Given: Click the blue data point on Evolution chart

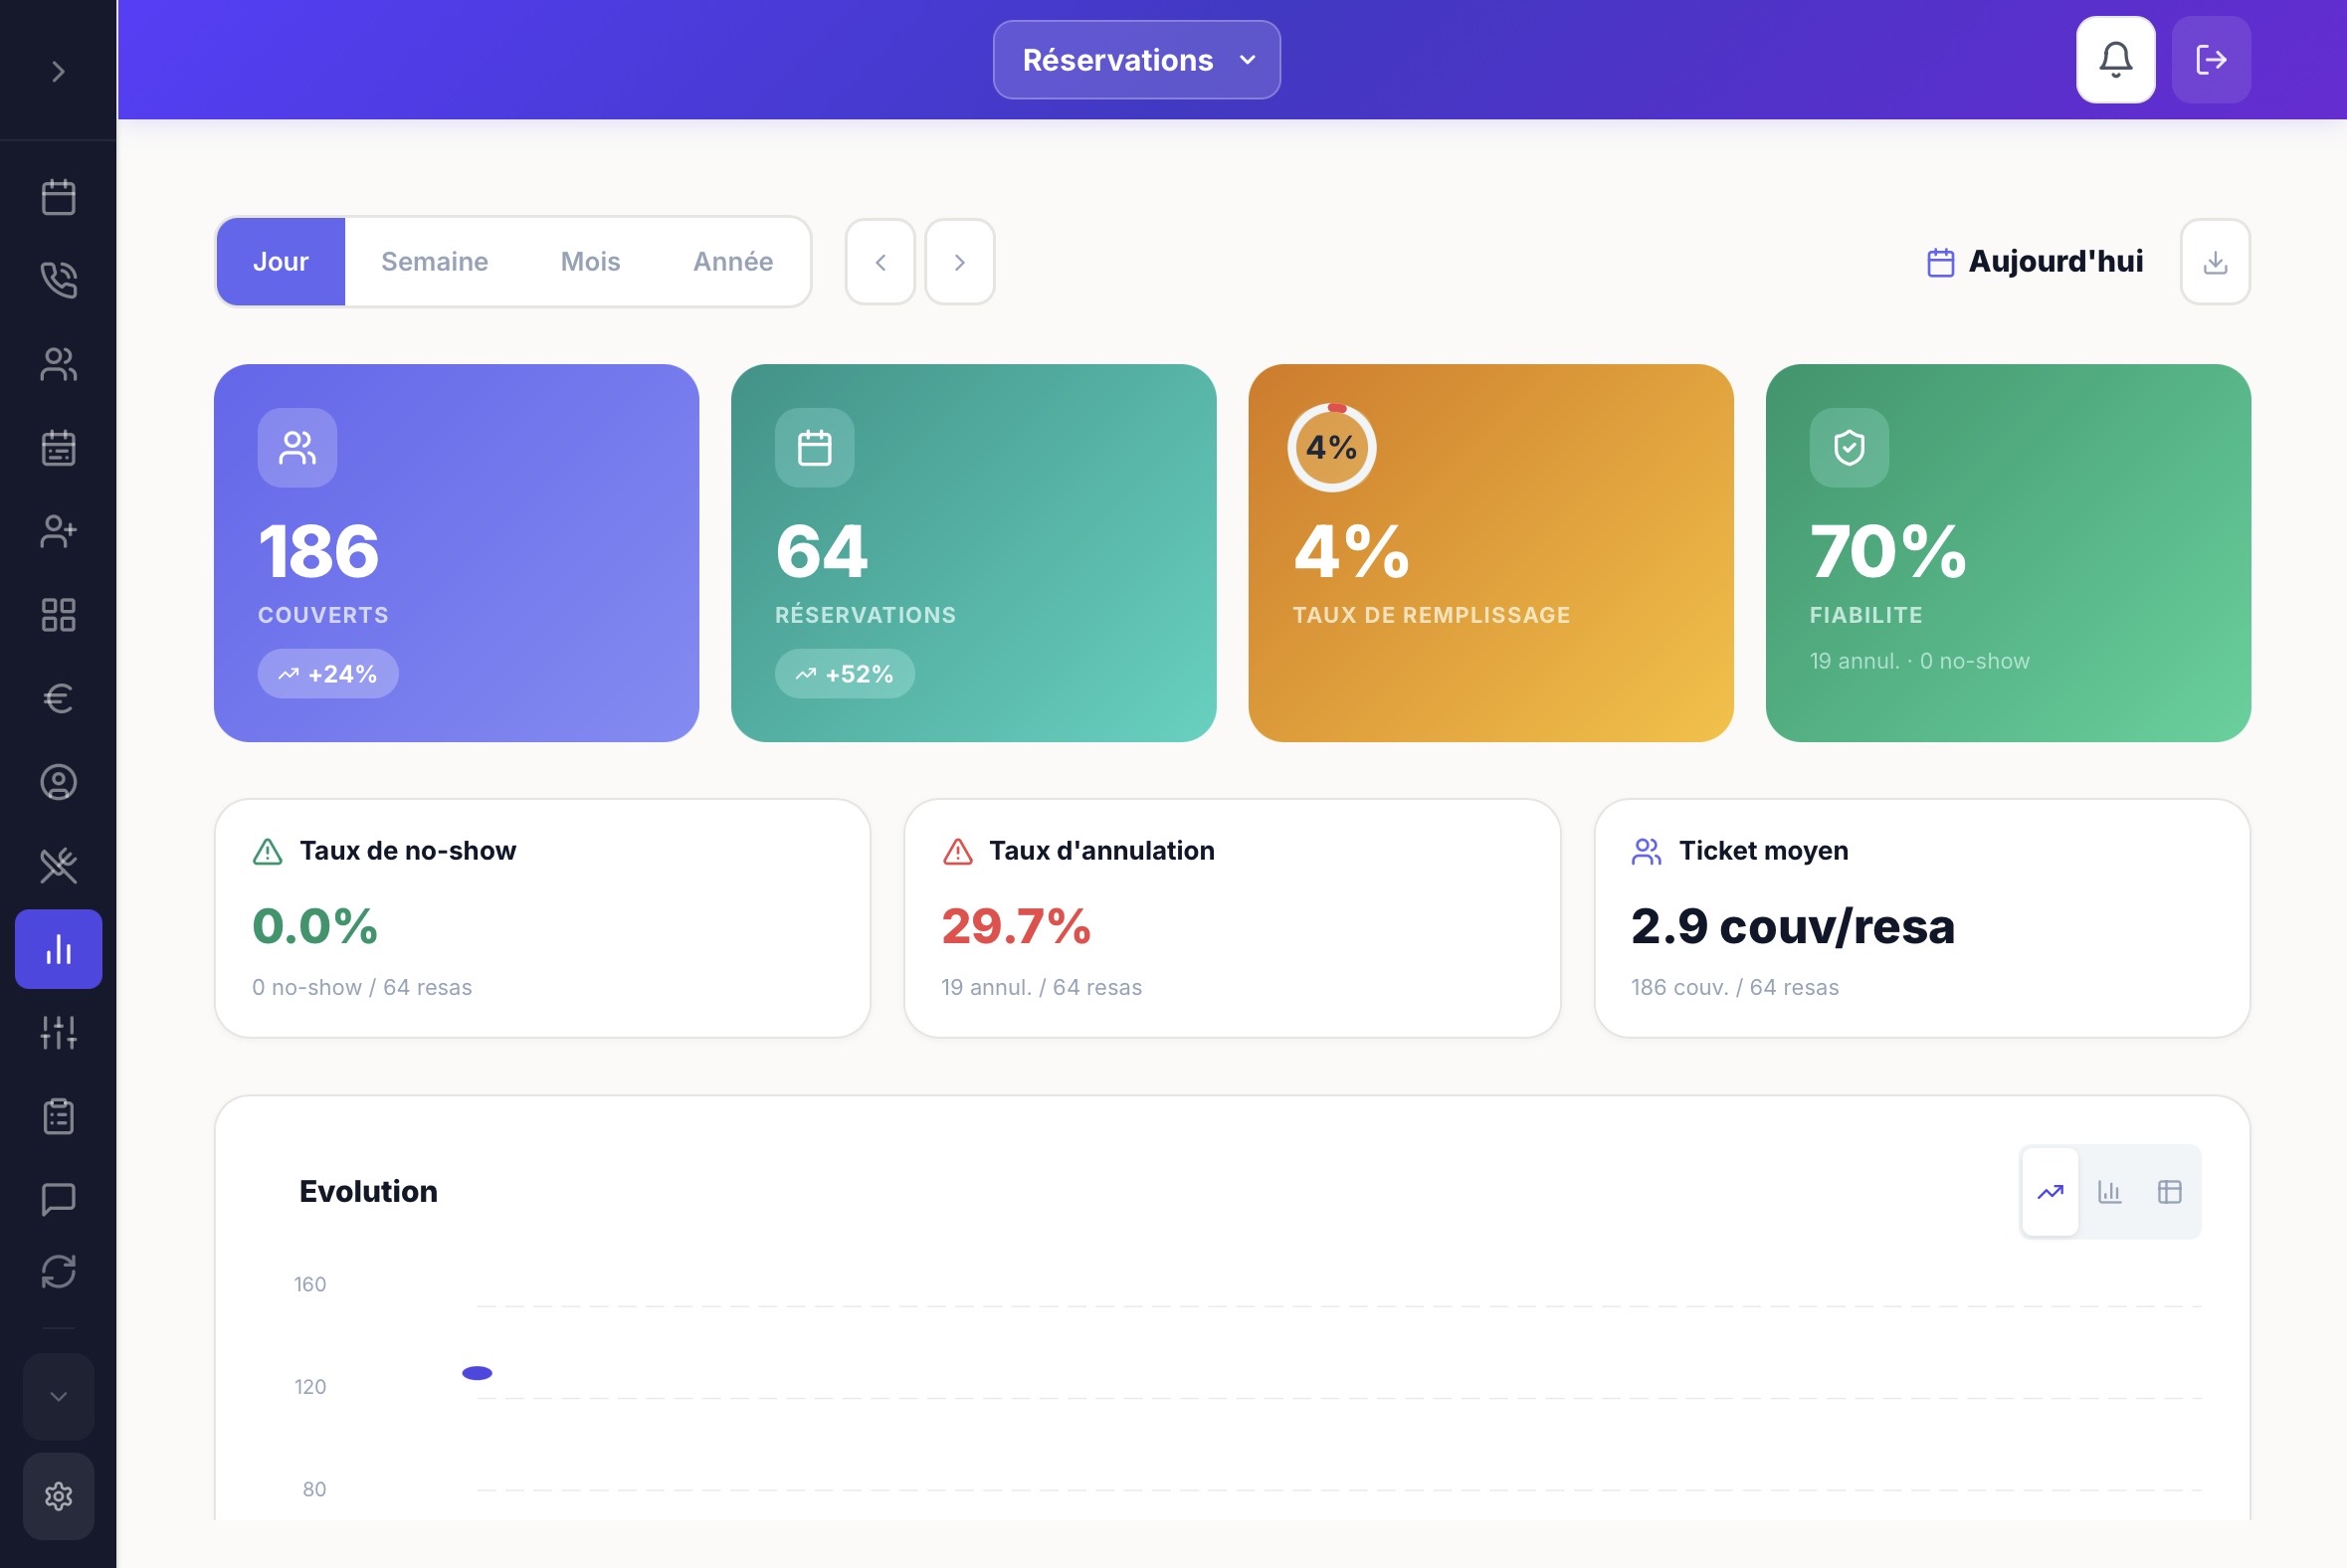Looking at the screenshot, I should click(477, 1373).
